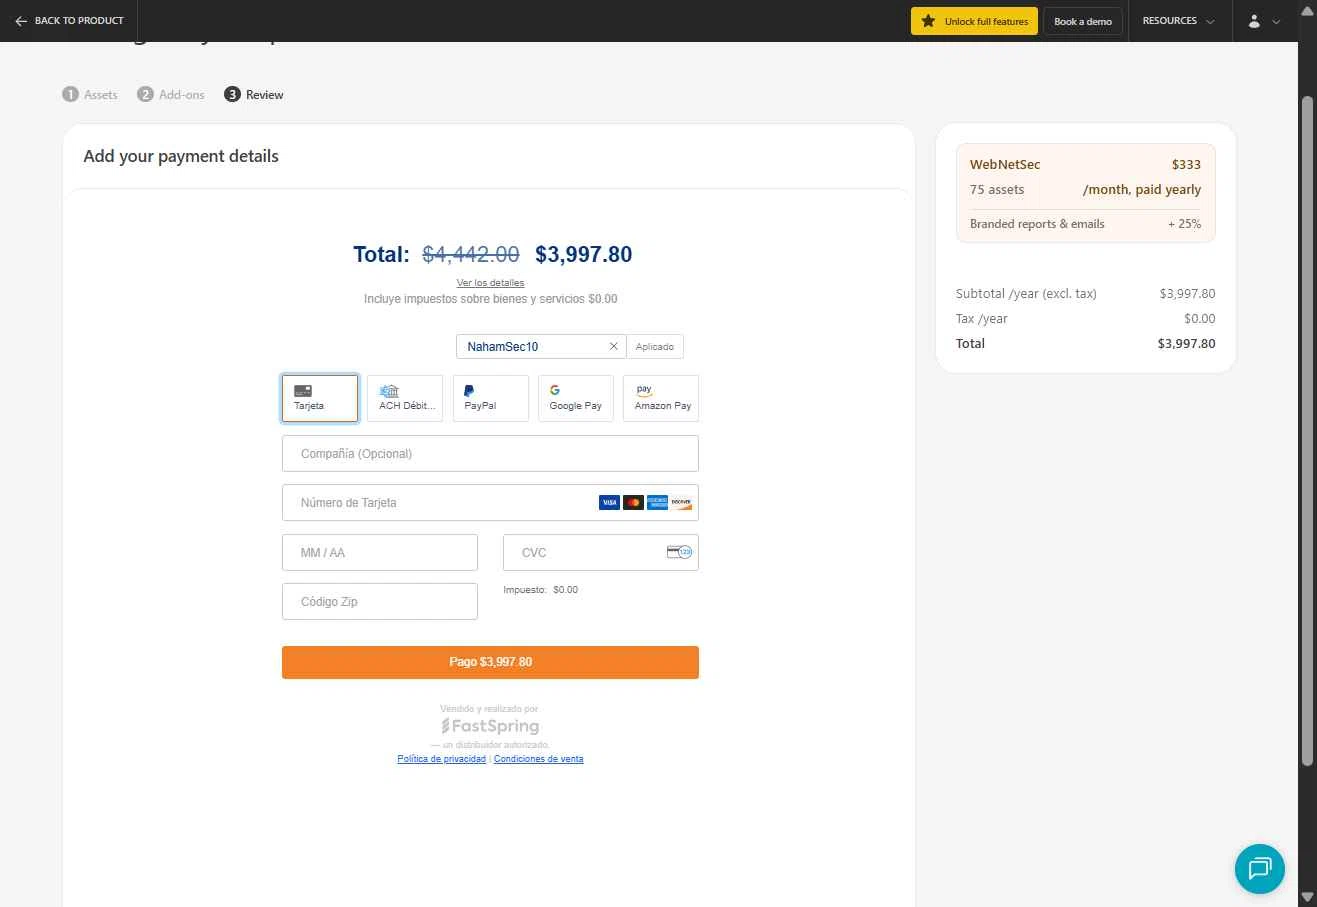Click the FastSpring logo

pyautogui.click(x=490, y=727)
